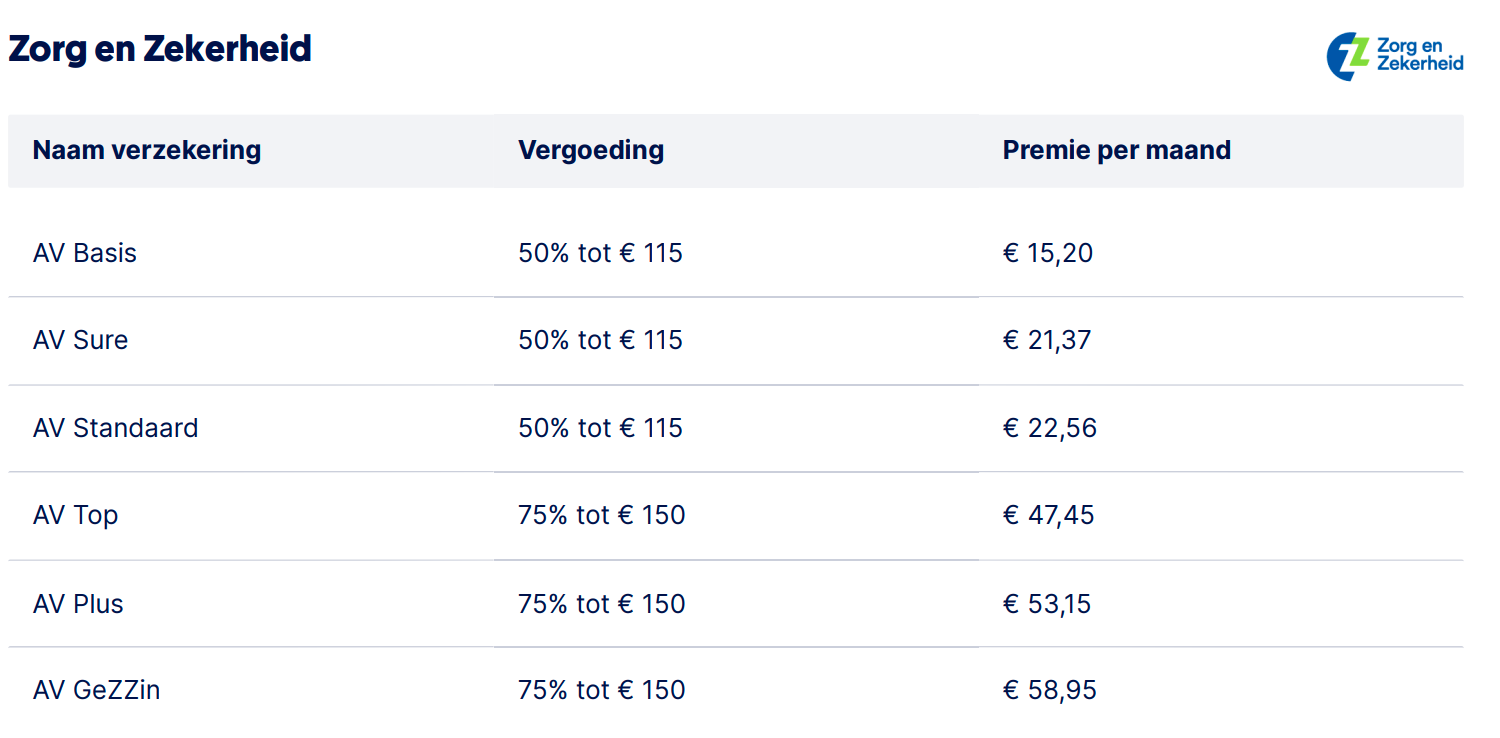
Task: Select the Naam verzekering column header
Action: pyautogui.click(x=147, y=151)
